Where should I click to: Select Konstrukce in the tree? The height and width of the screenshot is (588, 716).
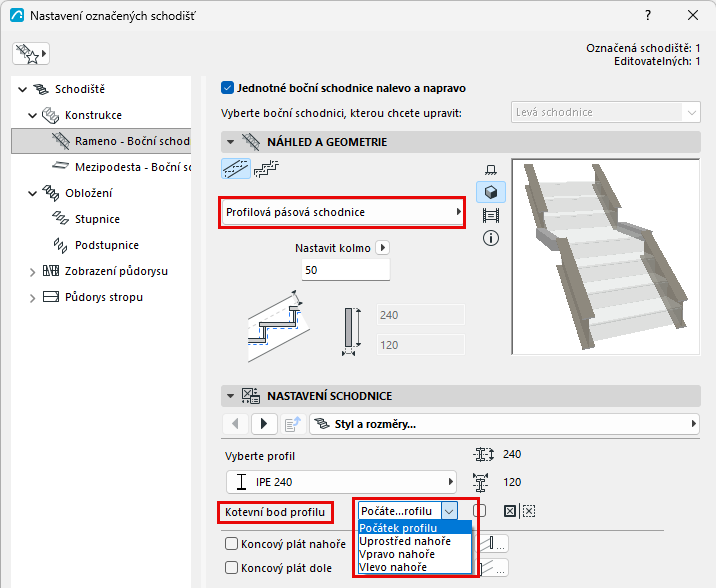click(93, 115)
